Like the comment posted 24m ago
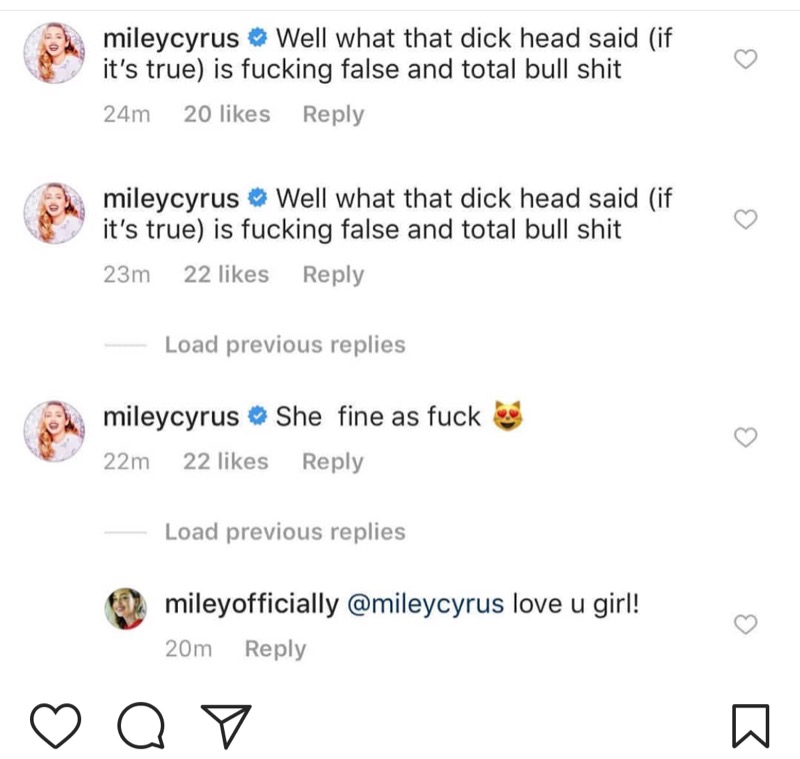The height and width of the screenshot is (759, 800). coord(745,60)
